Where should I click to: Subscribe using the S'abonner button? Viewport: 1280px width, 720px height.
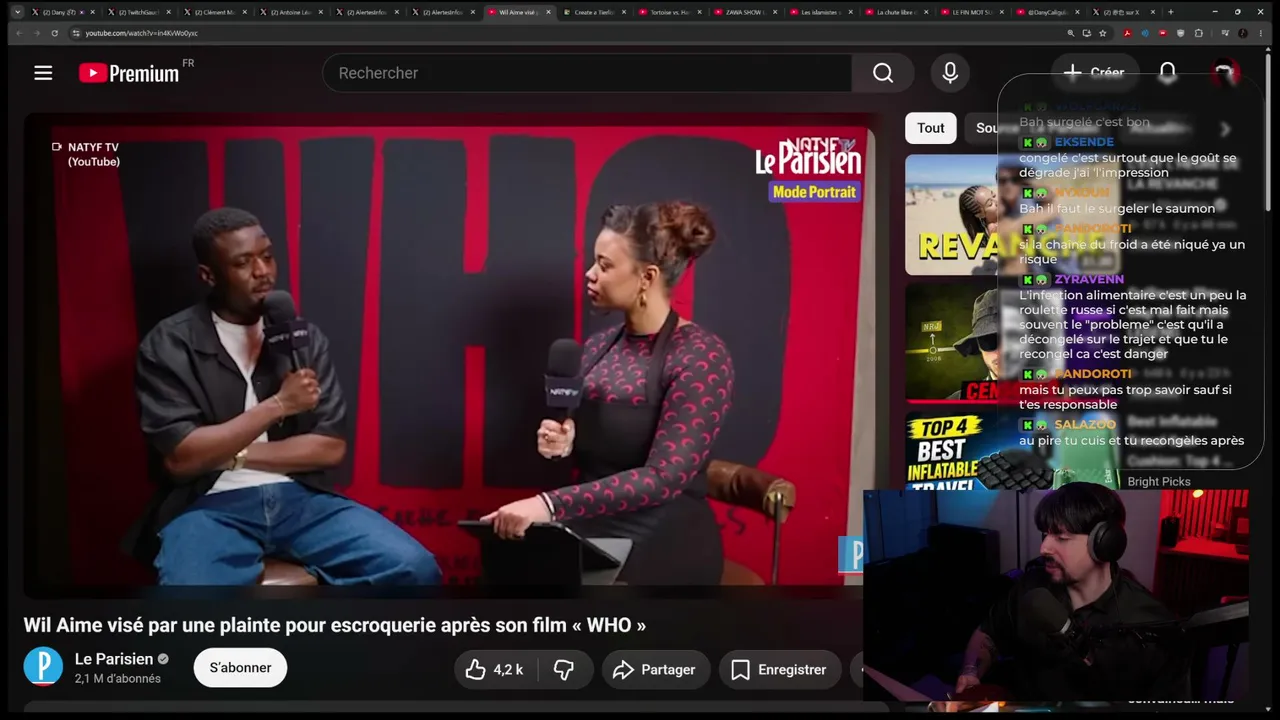click(x=240, y=668)
